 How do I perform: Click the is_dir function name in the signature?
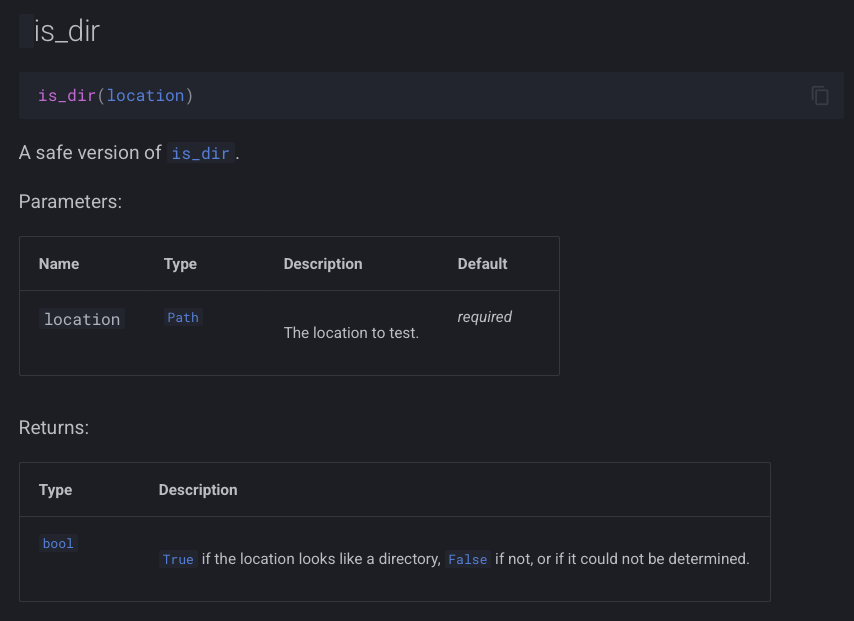point(67,96)
